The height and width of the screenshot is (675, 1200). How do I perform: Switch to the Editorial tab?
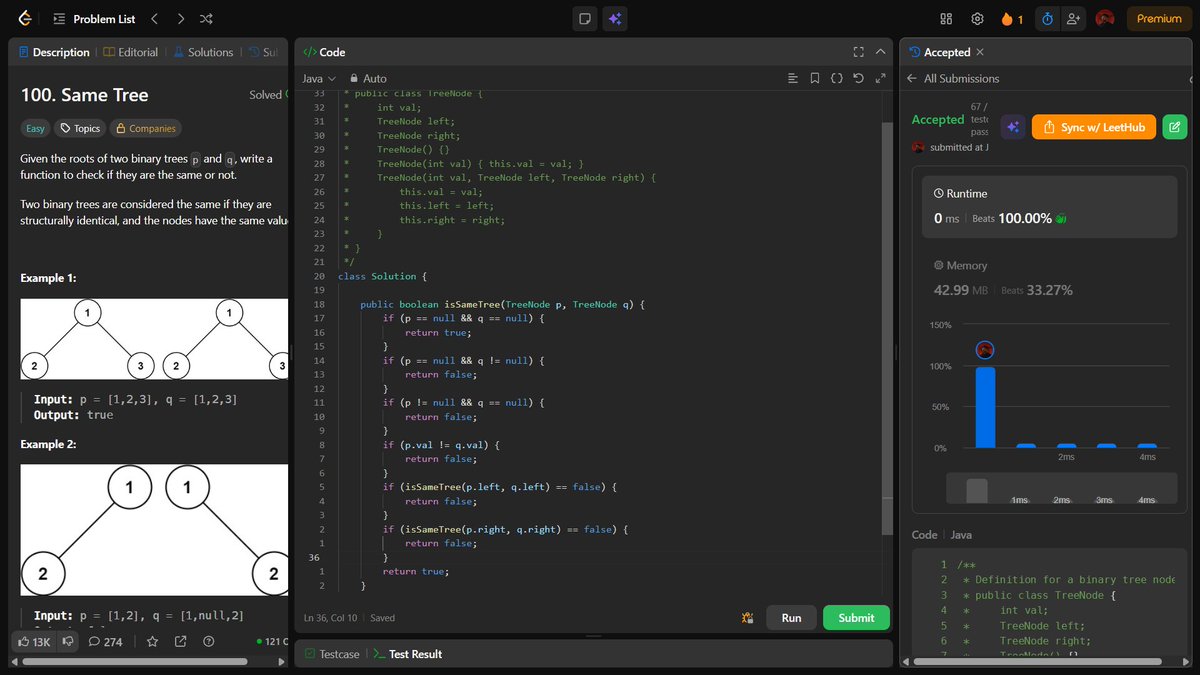tap(131, 52)
